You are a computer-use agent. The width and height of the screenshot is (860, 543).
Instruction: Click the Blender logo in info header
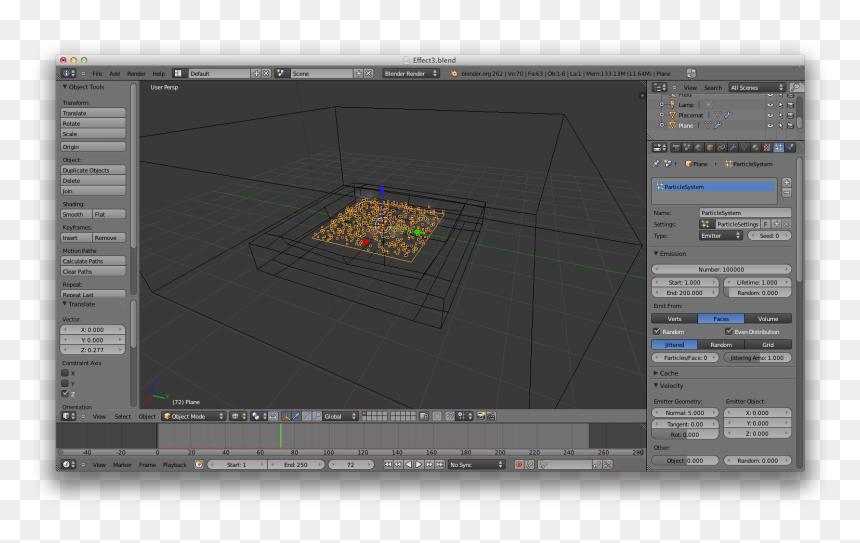[x=454, y=73]
